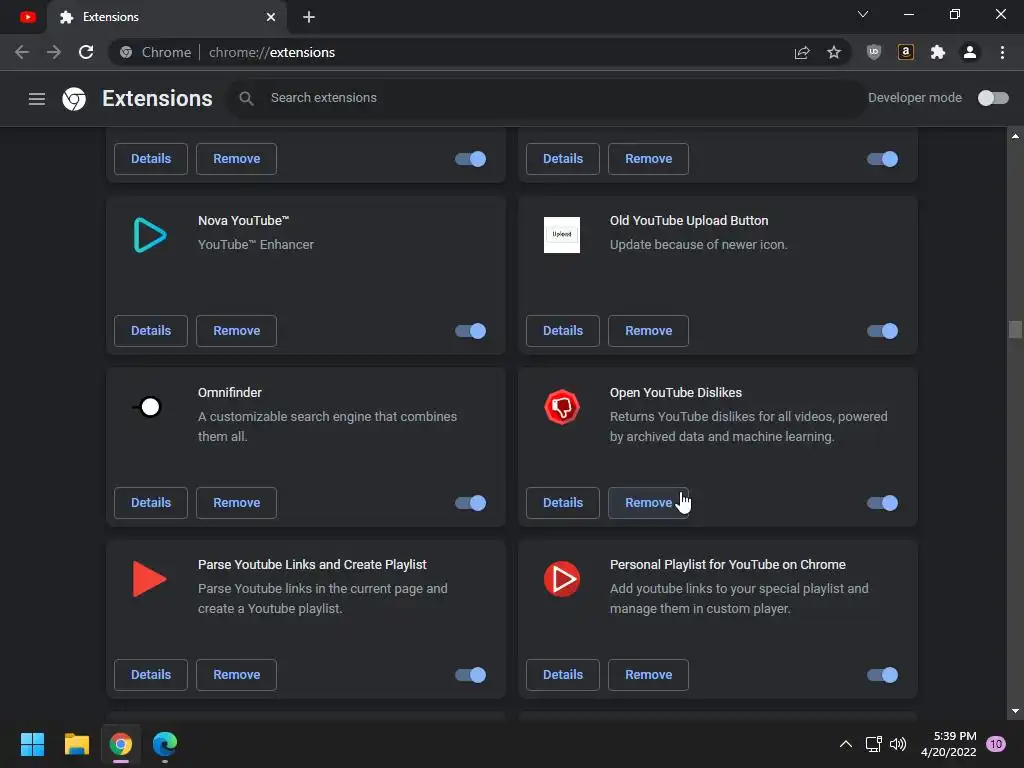Open the Windows Start menu

32,744
